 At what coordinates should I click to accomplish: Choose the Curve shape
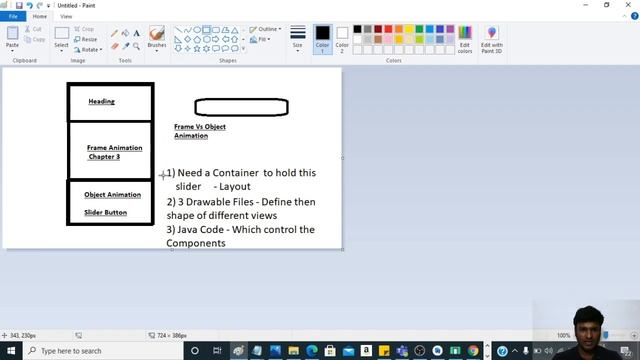188,30
